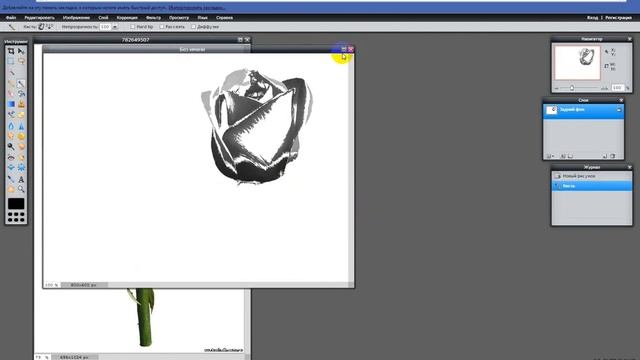Select the Type text tool
The width and height of the screenshot is (640, 360).
click(x=21, y=179)
